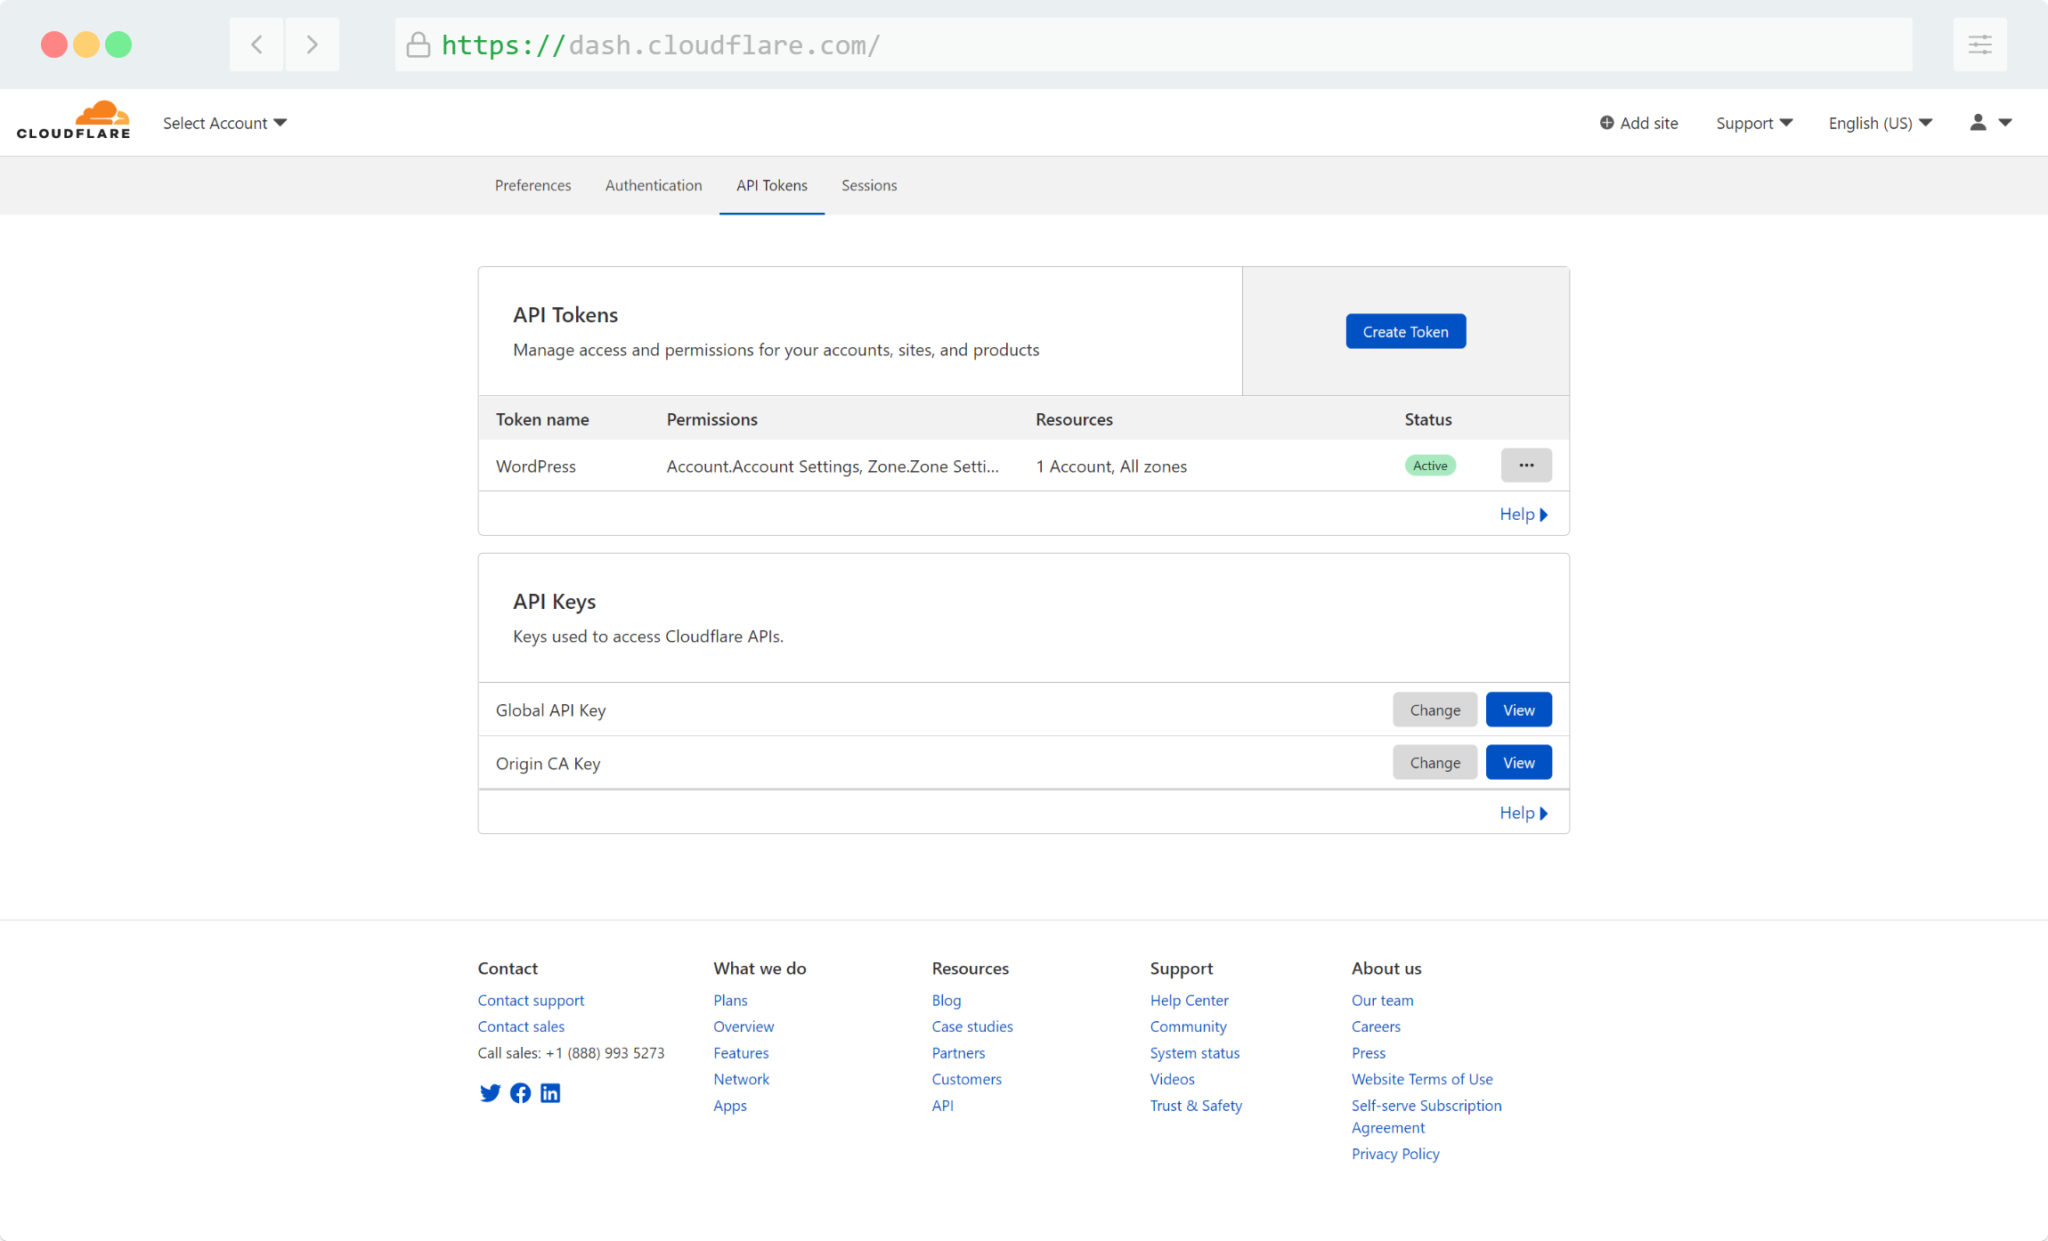This screenshot has height=1241, width=2048.
Task: Open the Press footer link
Action: [1368, 1053]
